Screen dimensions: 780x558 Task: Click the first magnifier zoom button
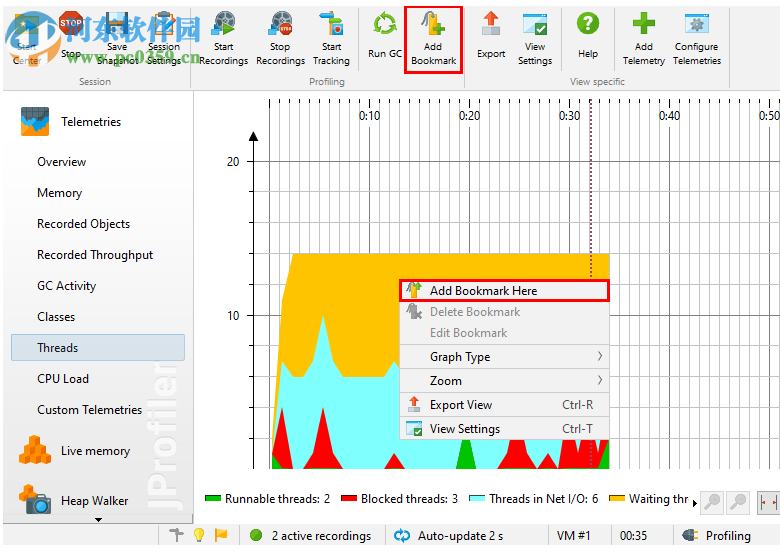[712, 502]
